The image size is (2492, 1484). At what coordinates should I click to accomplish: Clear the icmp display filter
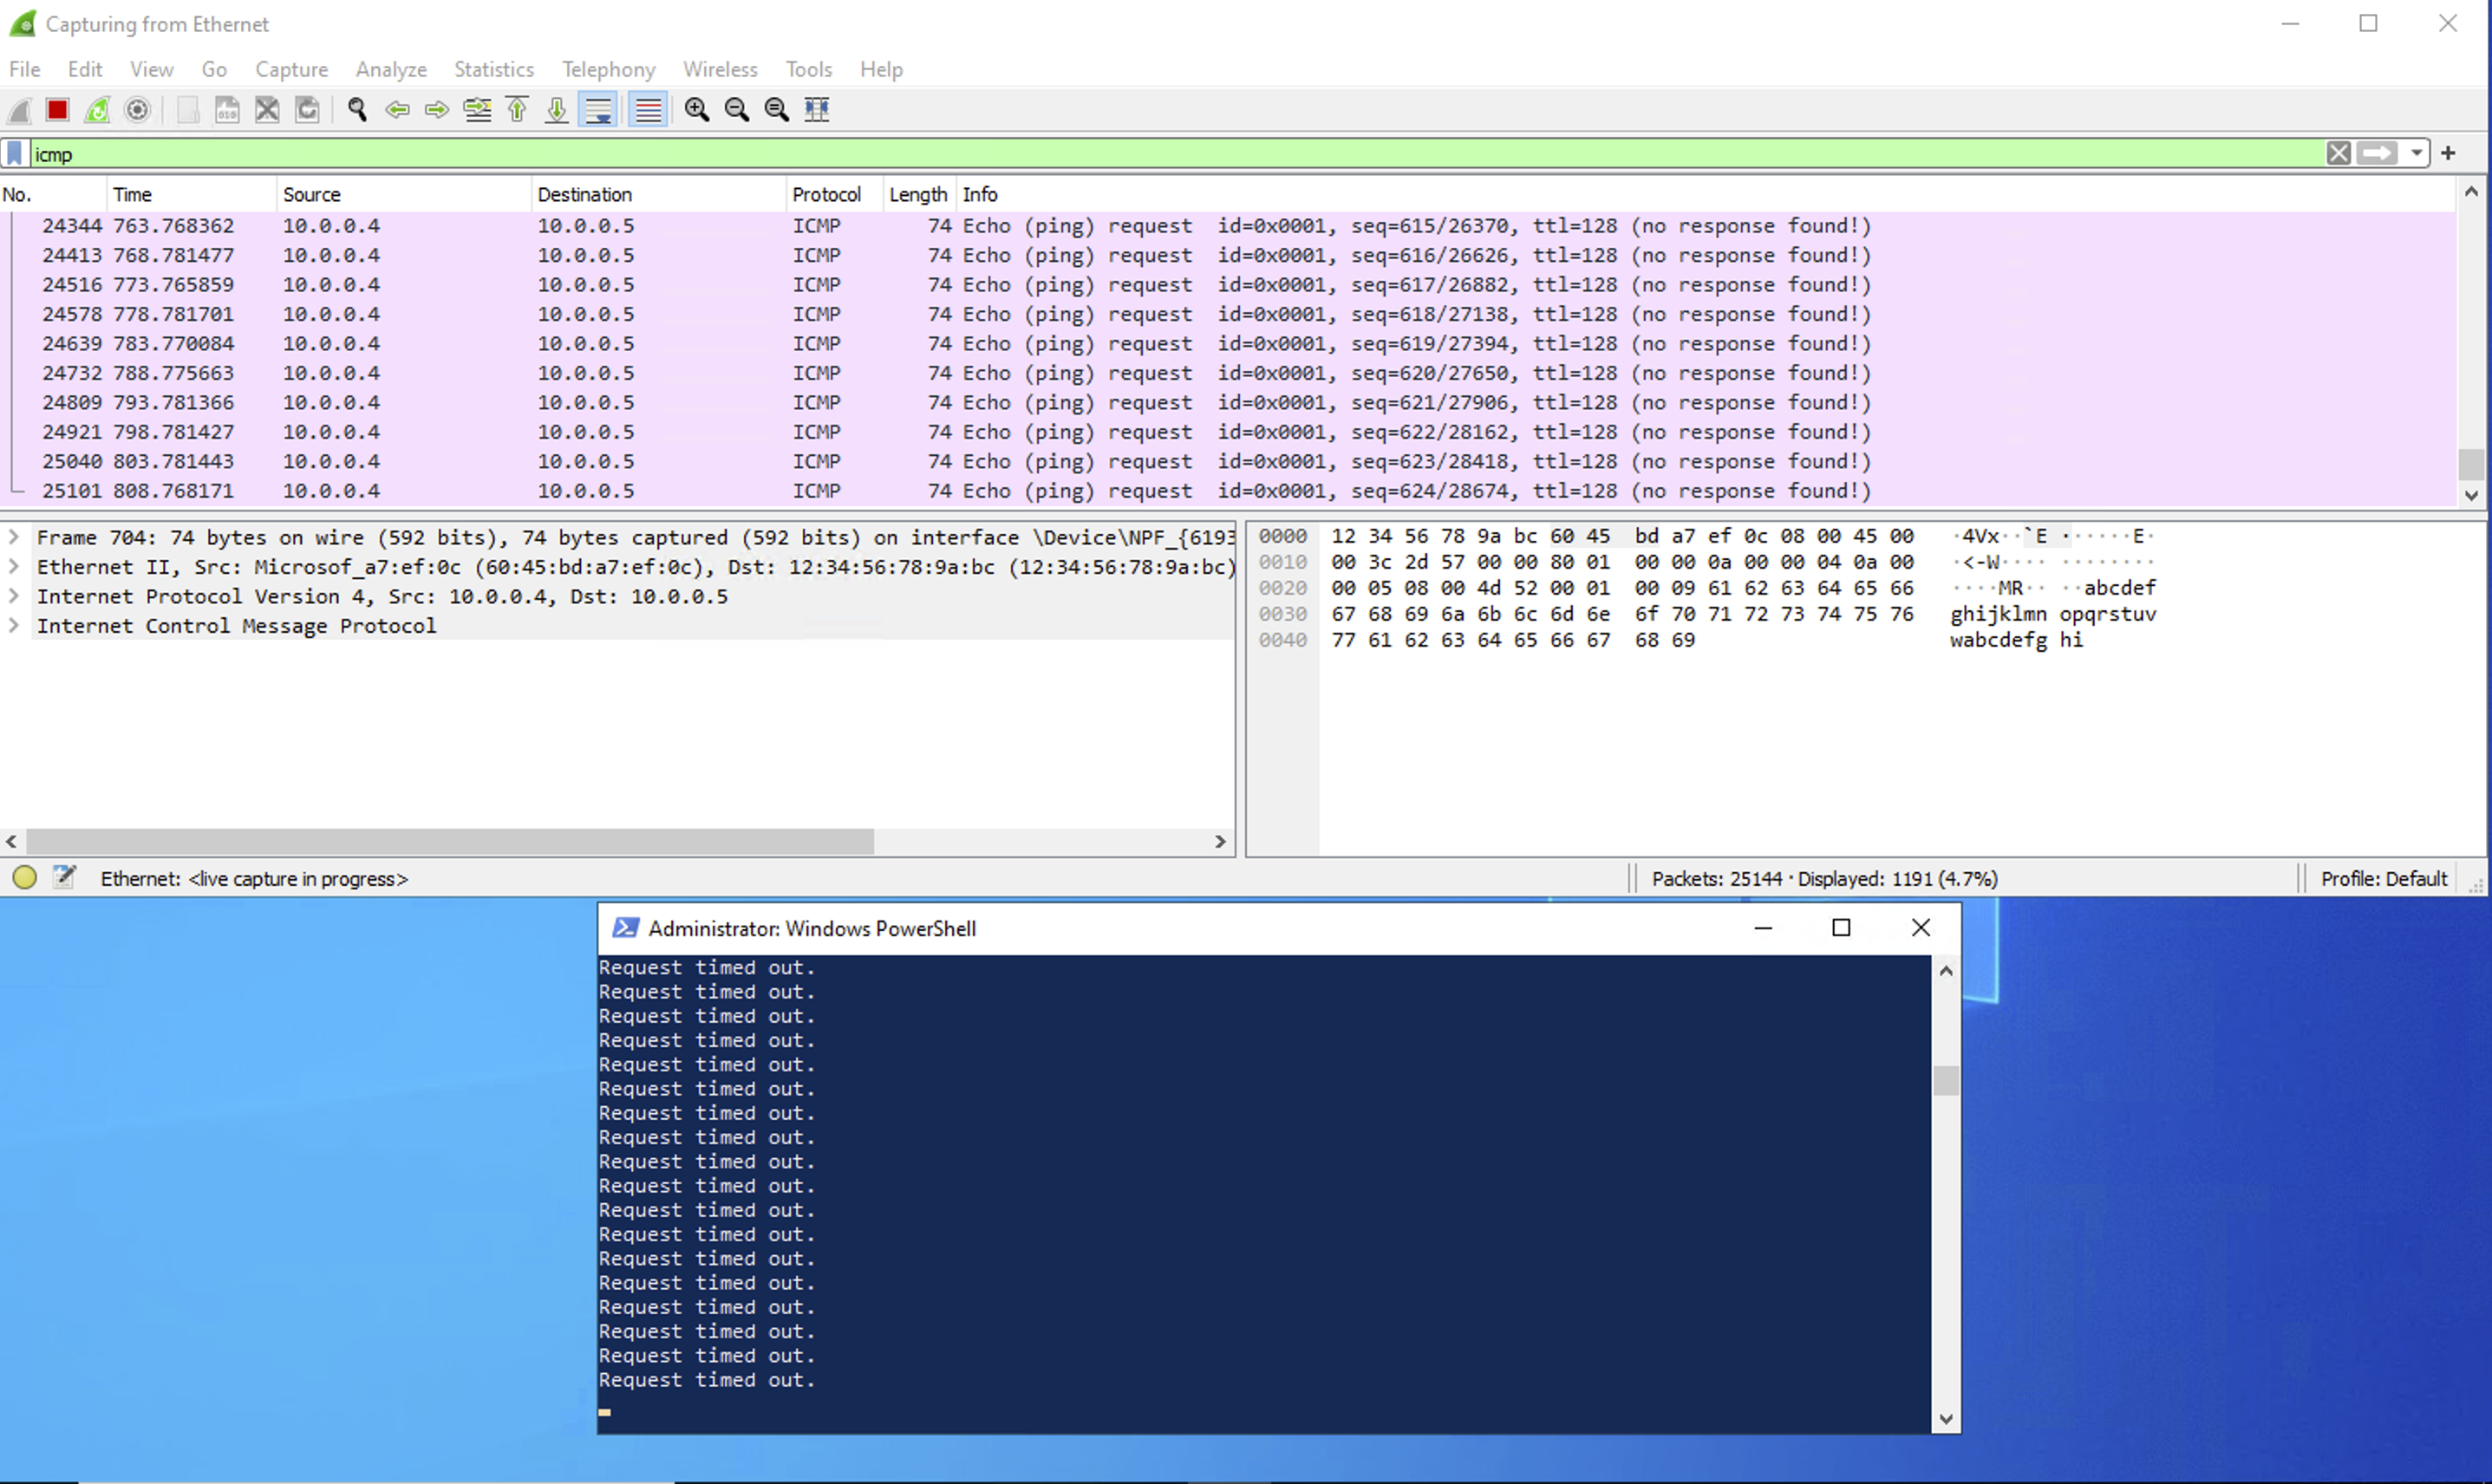2338,153
